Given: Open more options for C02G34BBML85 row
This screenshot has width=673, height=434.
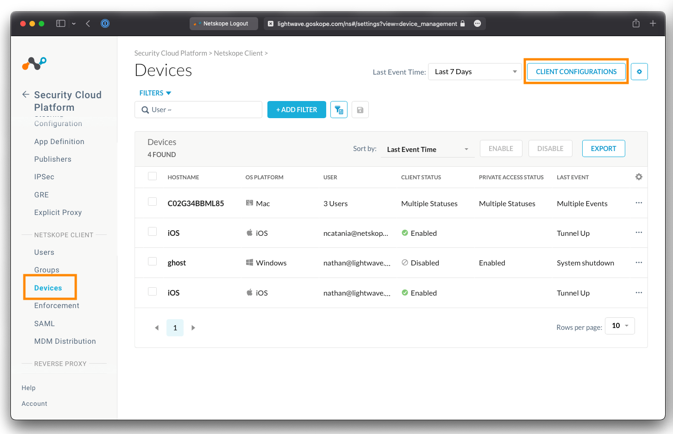Looking at the screenshot, I should (639, 203).
